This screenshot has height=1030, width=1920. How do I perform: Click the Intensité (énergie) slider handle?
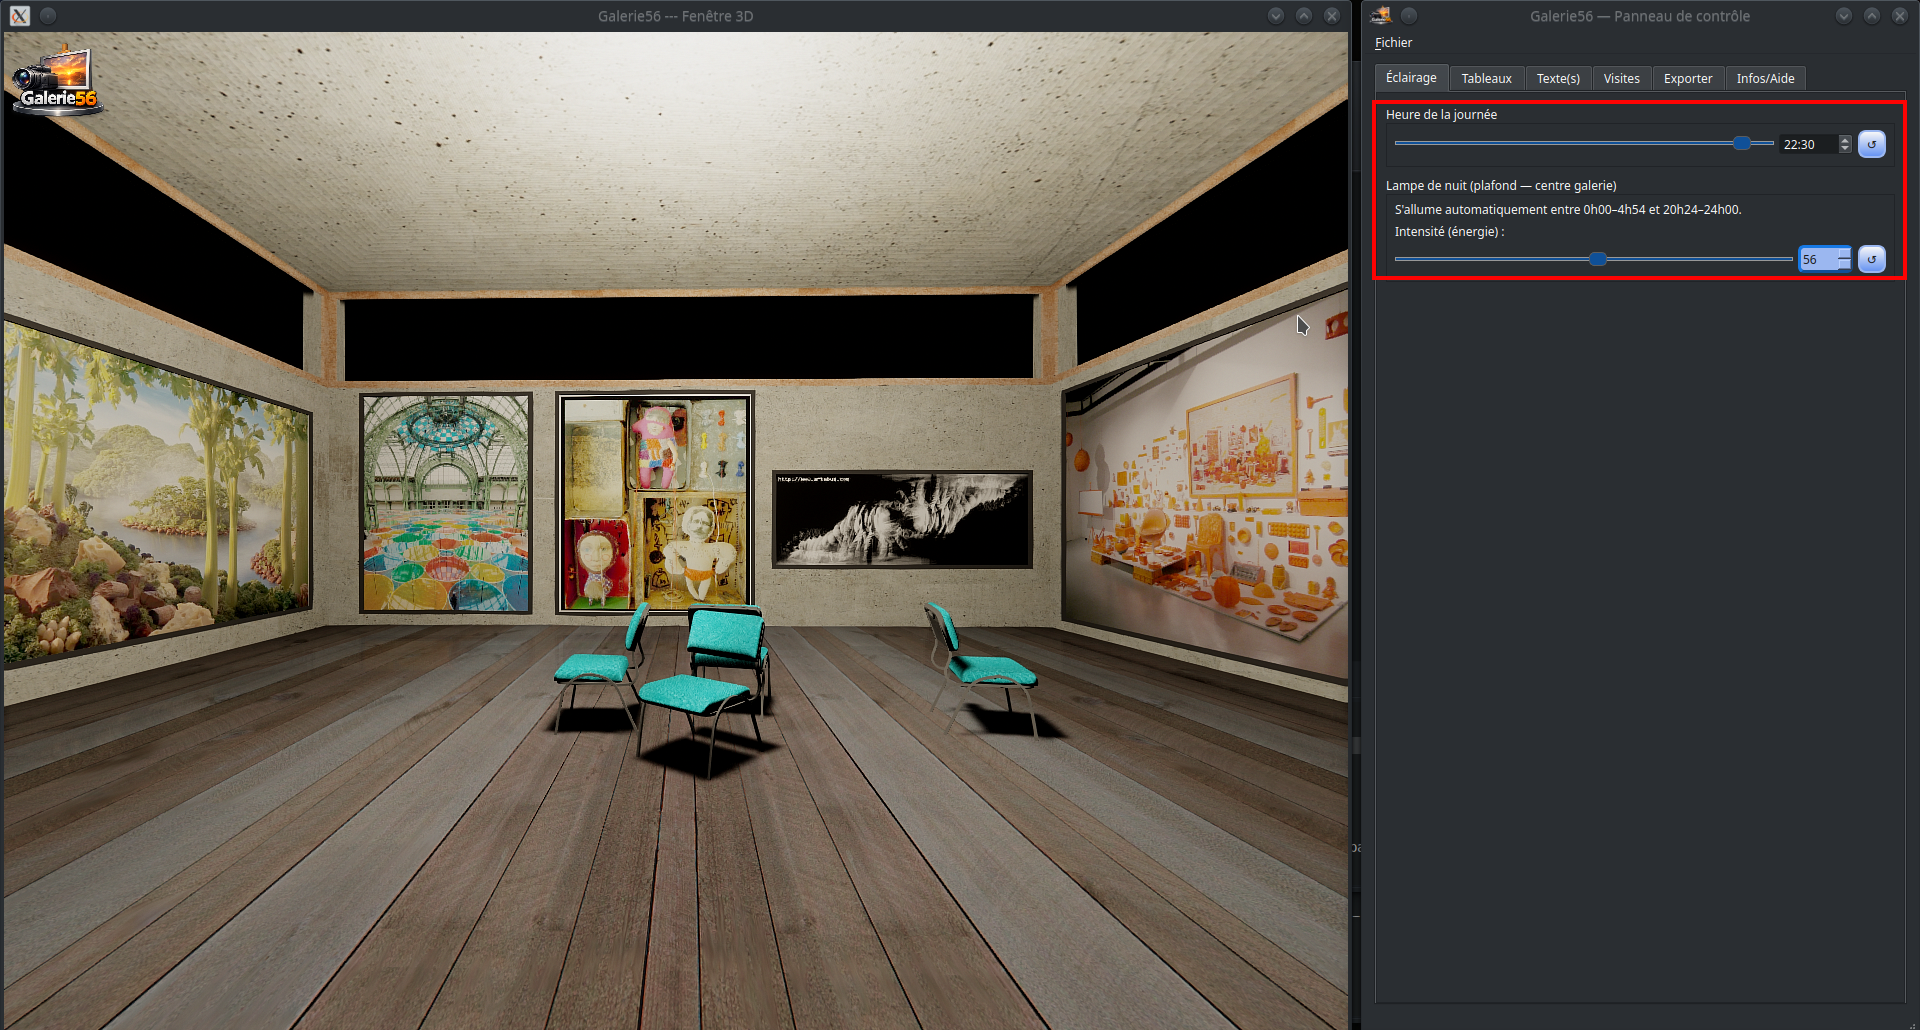tap(1598, 259)
